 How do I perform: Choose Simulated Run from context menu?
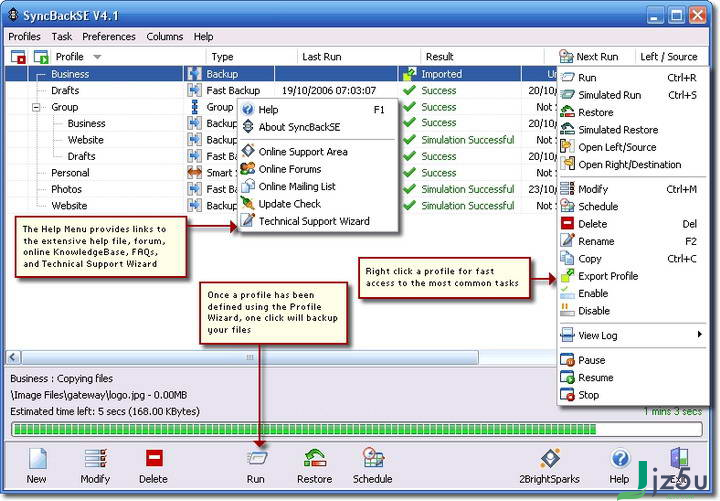[632, 95]
